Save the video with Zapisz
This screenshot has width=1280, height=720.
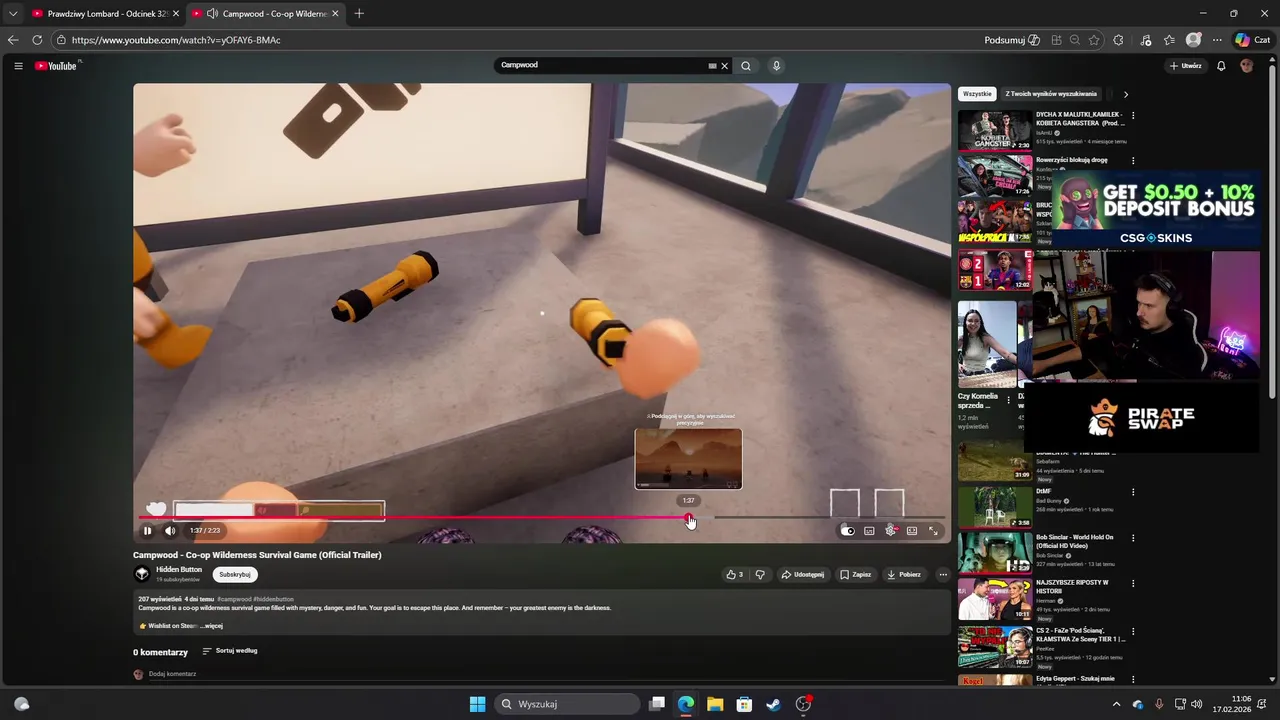click(855, 575)
